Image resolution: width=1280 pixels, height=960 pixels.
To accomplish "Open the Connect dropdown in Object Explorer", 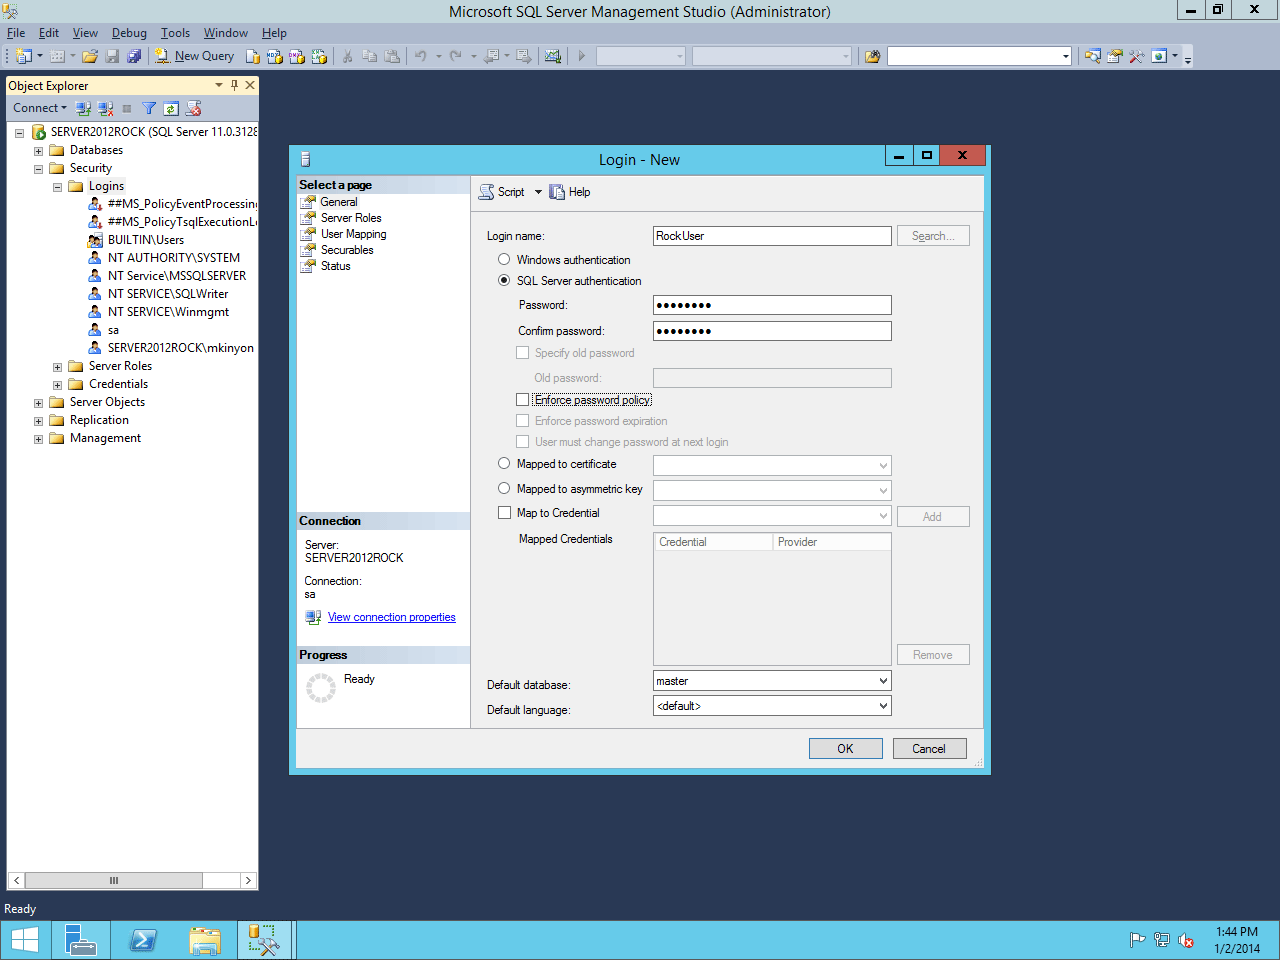I will click(x=64, y=108).
